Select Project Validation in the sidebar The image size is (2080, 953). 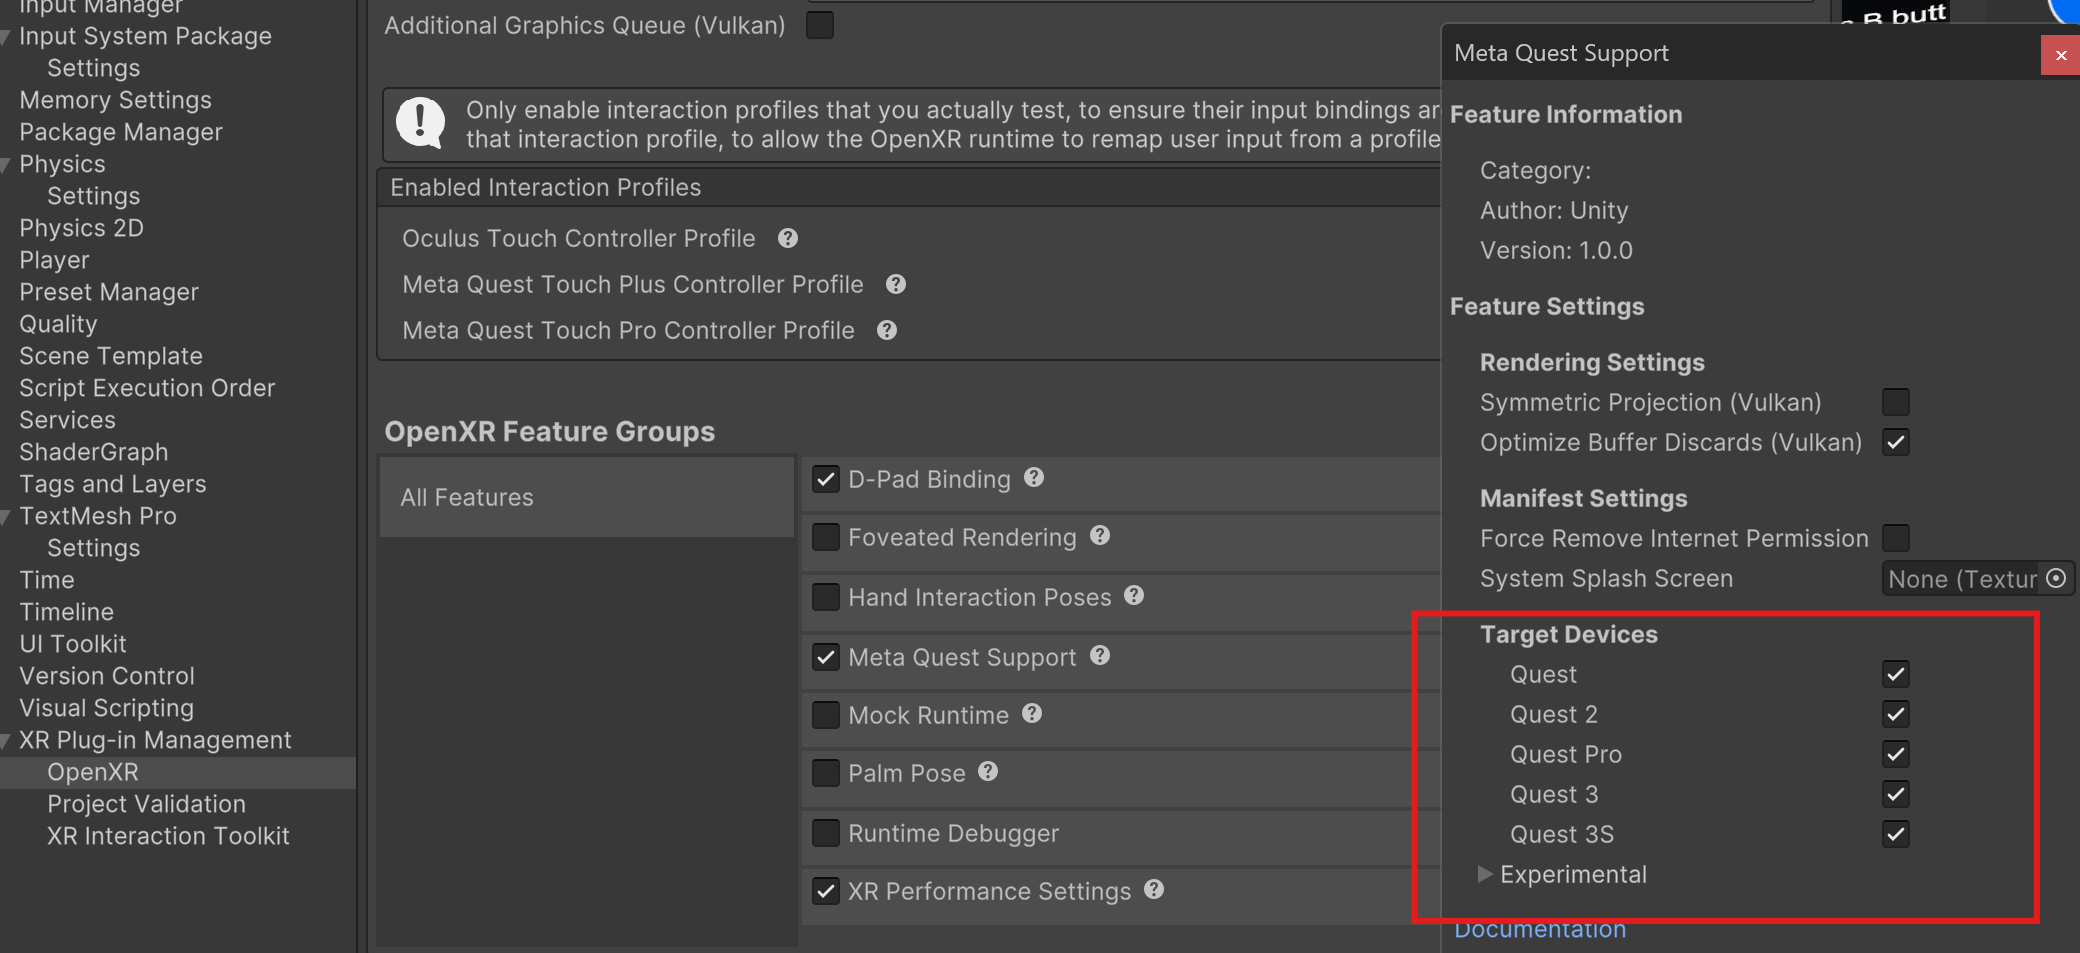coord(146,804)
